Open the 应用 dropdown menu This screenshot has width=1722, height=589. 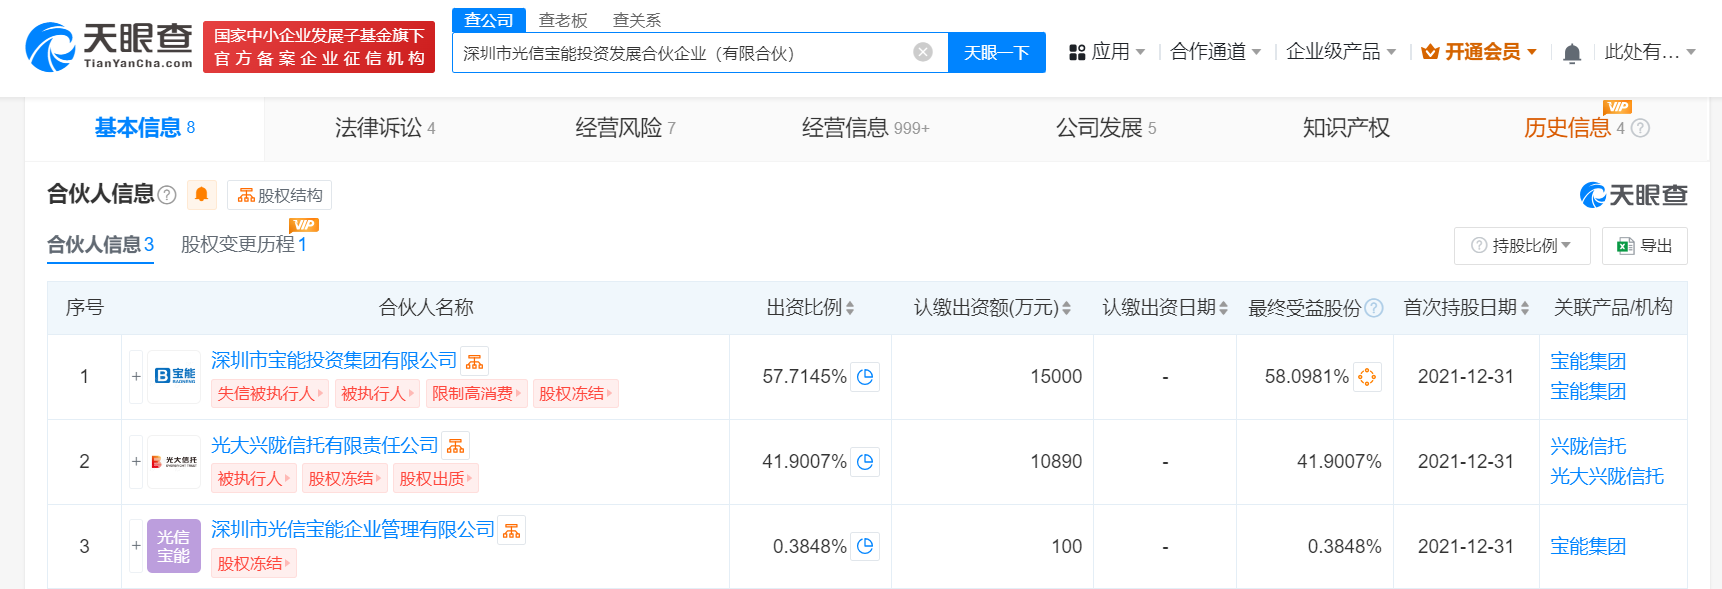[x=1107, y=52]
